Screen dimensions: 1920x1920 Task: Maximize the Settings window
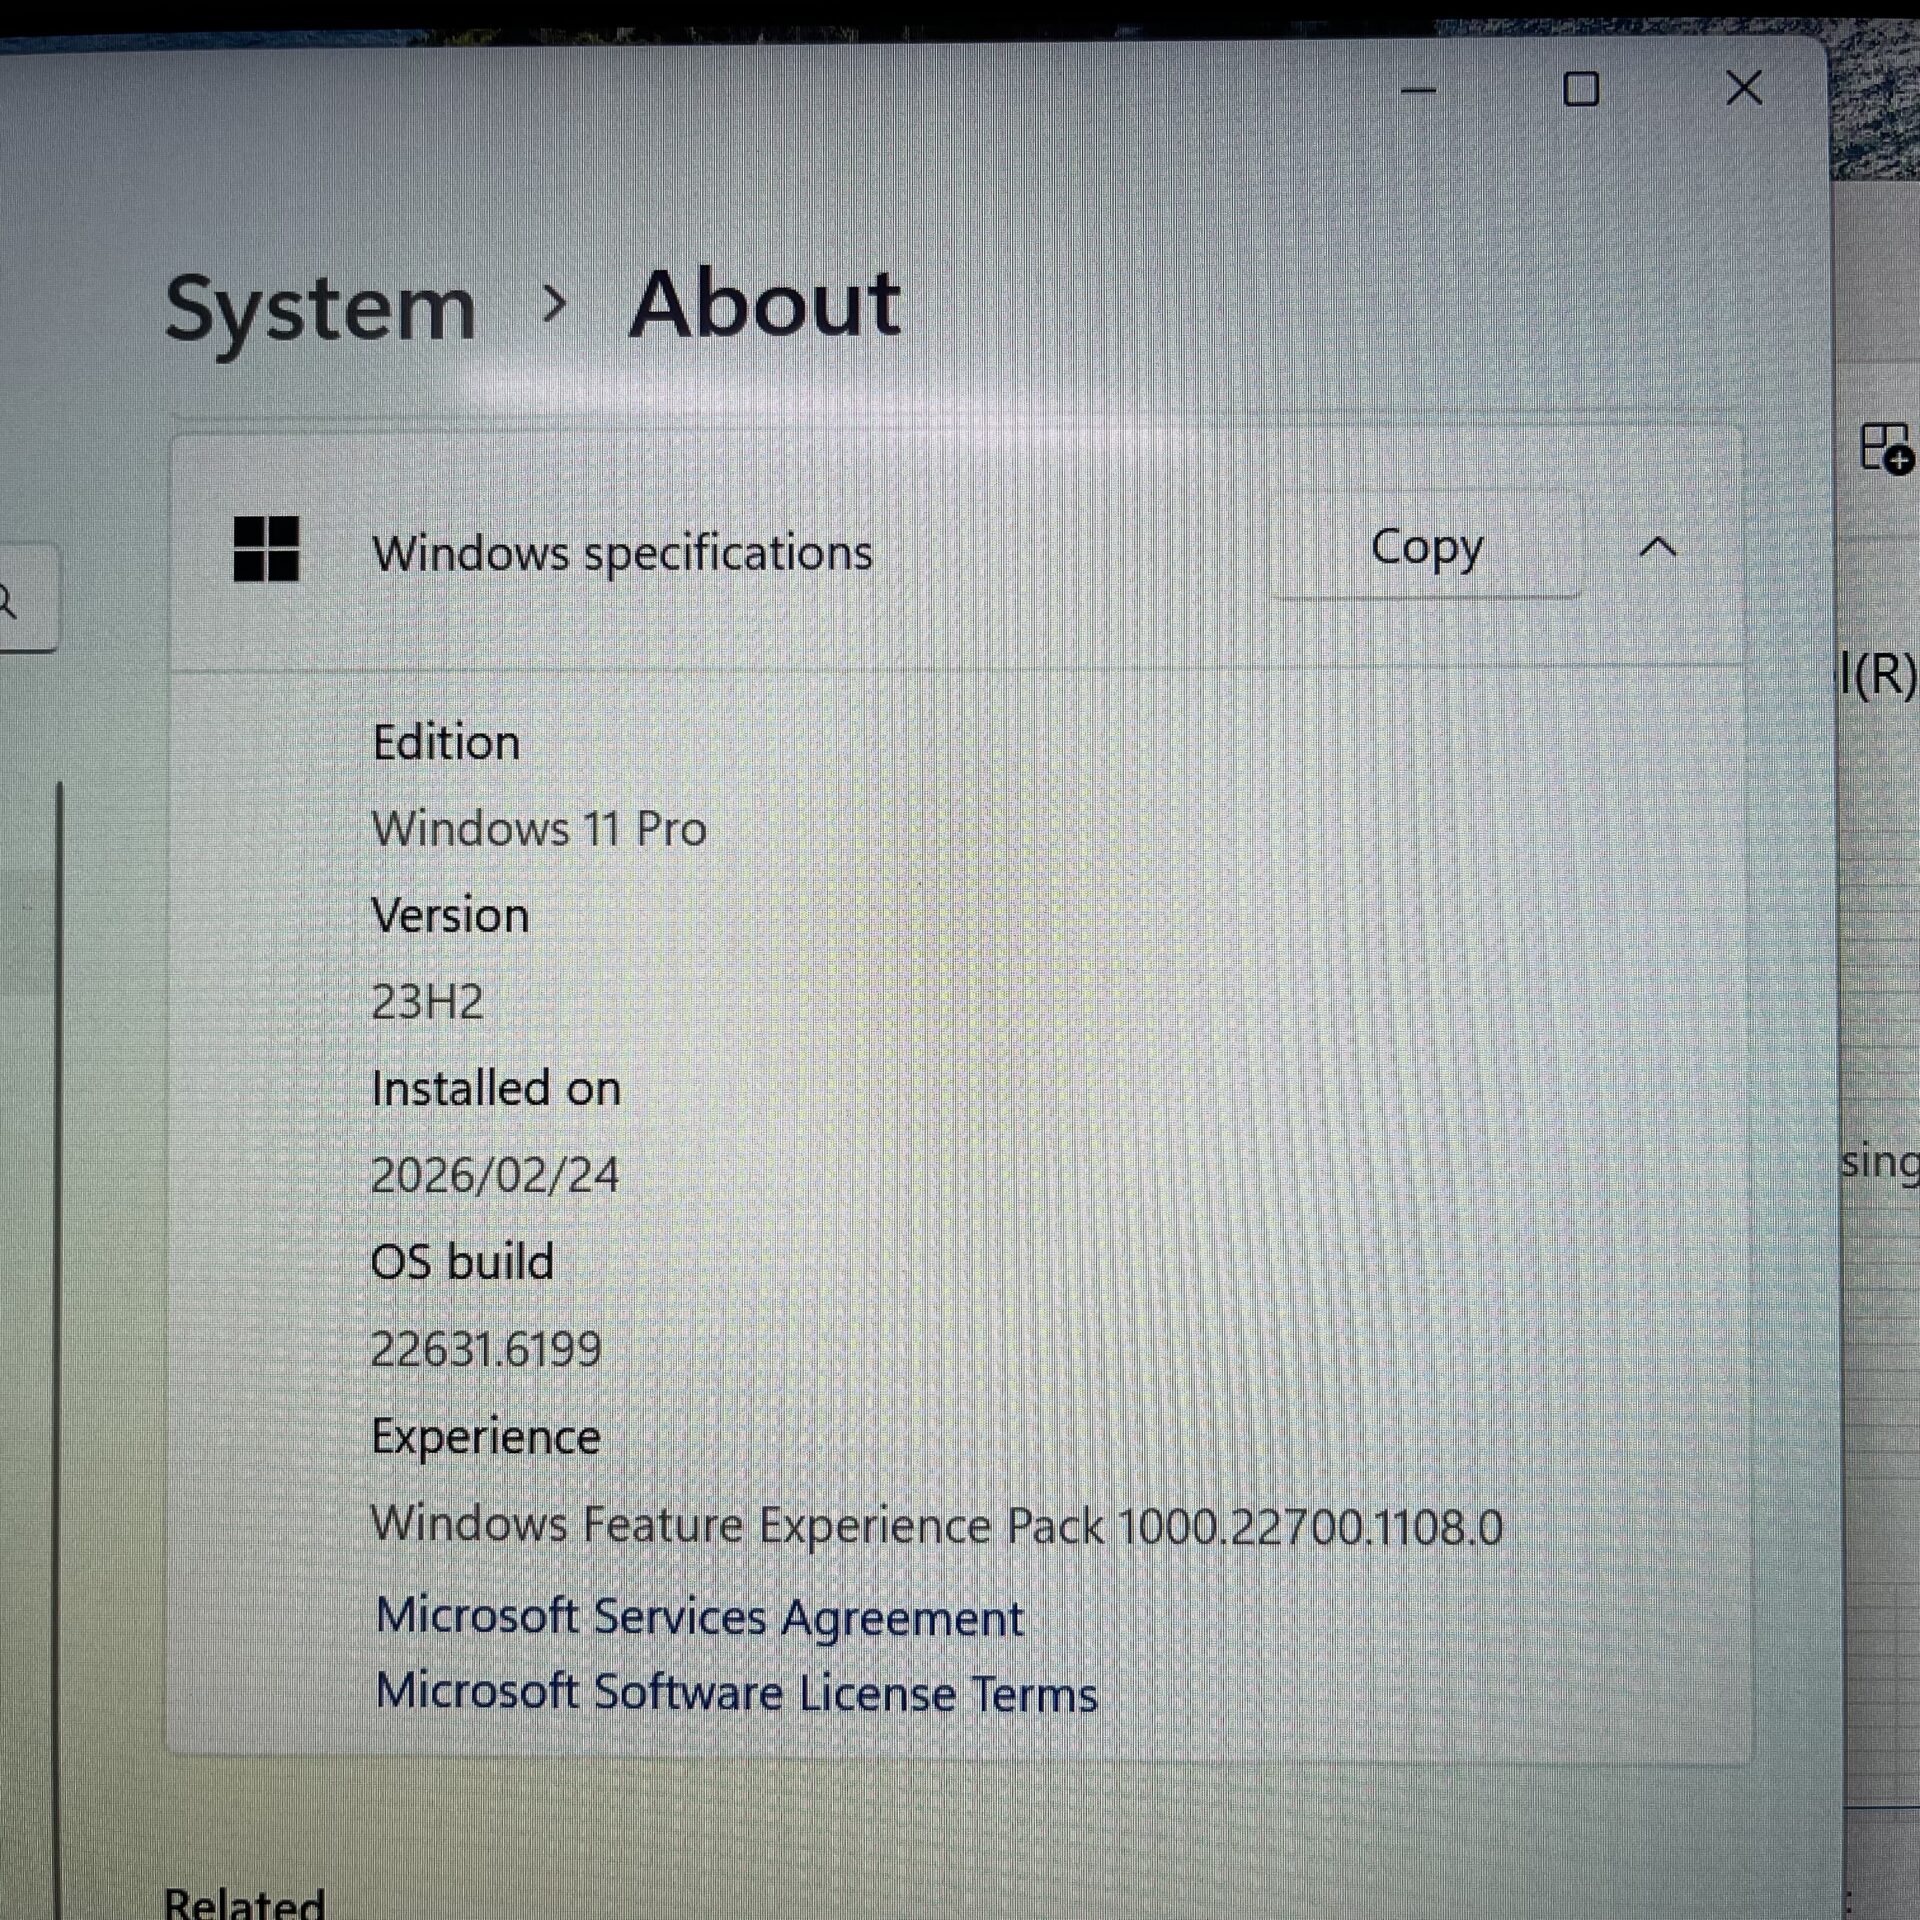coord(1581,90)
